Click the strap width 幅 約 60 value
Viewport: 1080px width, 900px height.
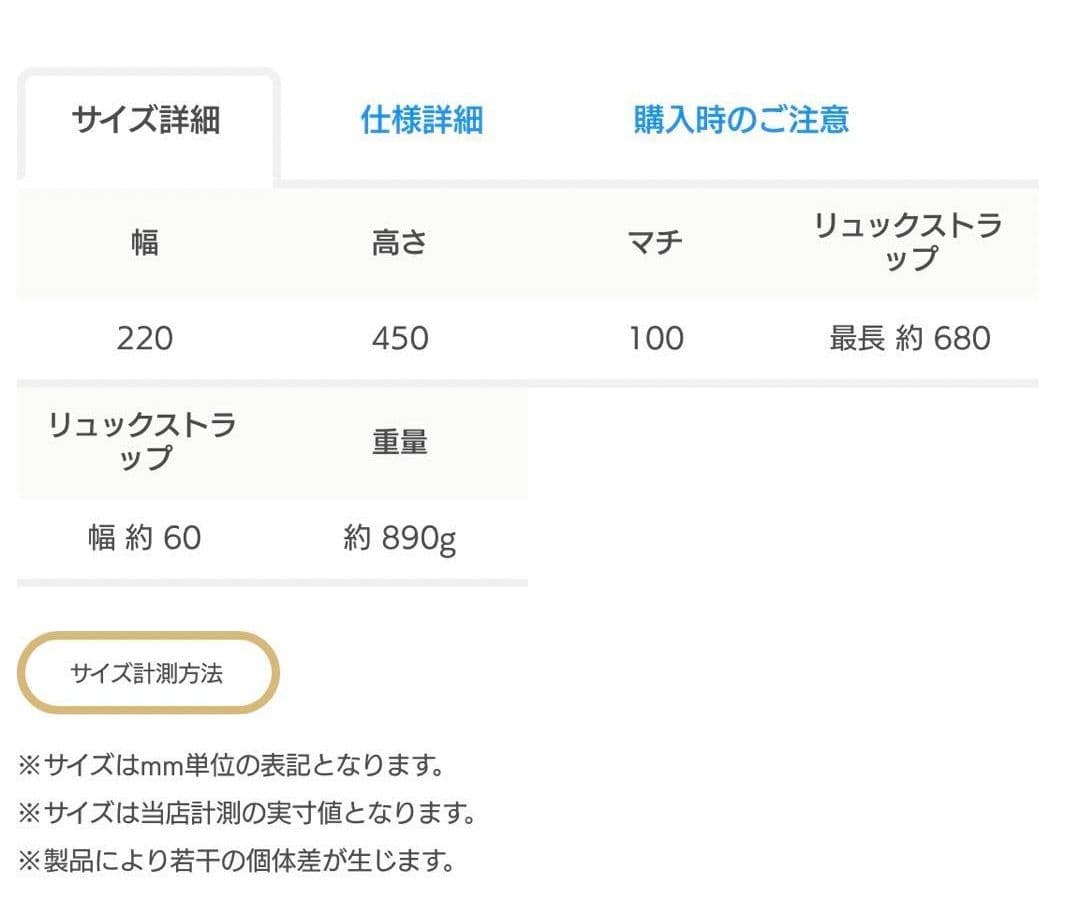tap(146, 537)
